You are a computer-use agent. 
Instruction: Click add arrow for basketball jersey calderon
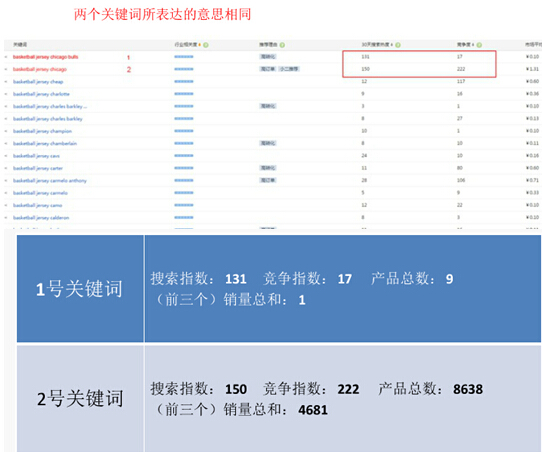6,218
